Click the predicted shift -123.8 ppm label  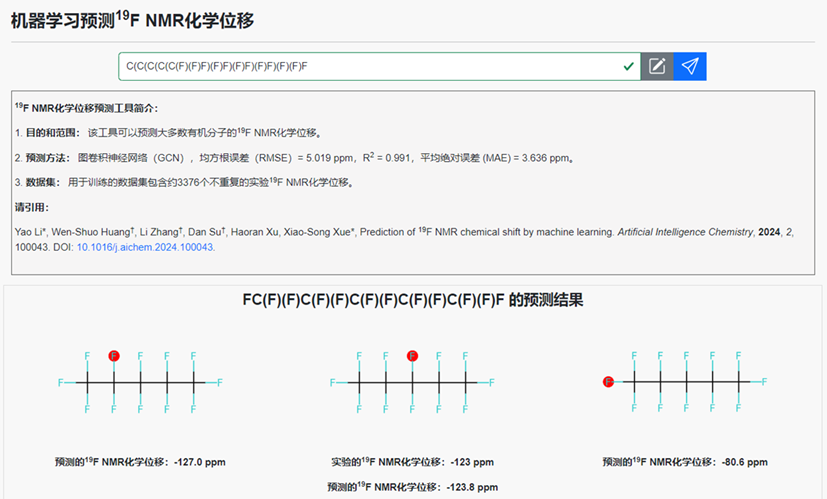pos(412,486)
